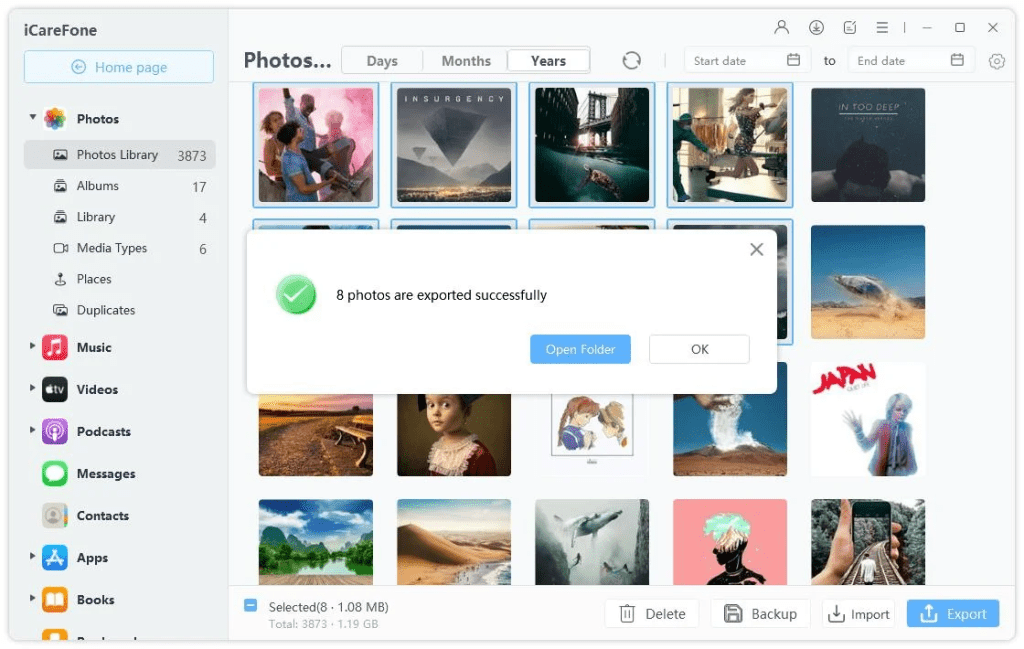Select the In Too Deep thumbnail
The height and width of the screenshot is (649, 1024).
(x=868, y=145)
